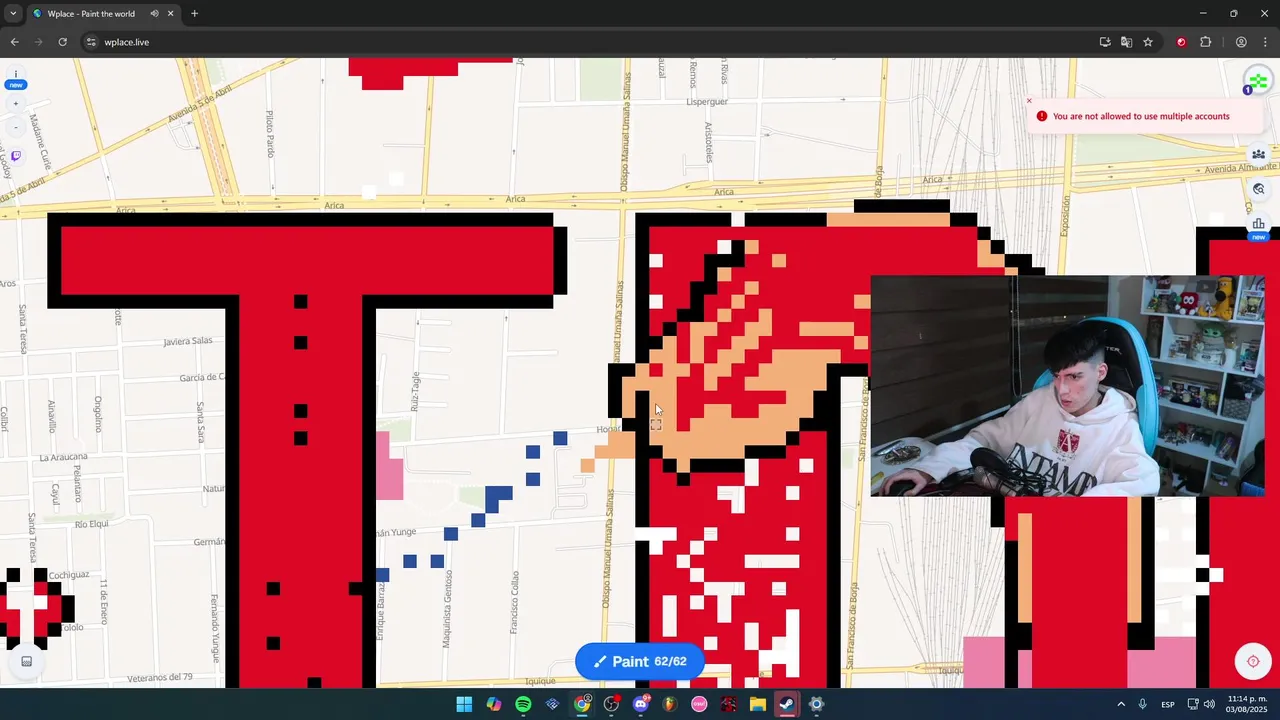Open Chrome profile avatar
This screenshot has height=720, width=1280.
point(1241,42)
